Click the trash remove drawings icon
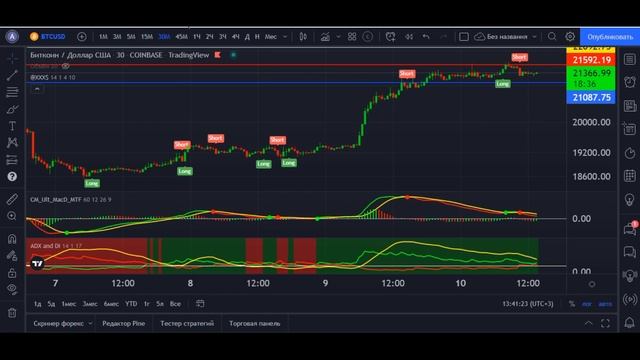Image resolution: width=640 pixels, height=360 pixels. point(12,313)
